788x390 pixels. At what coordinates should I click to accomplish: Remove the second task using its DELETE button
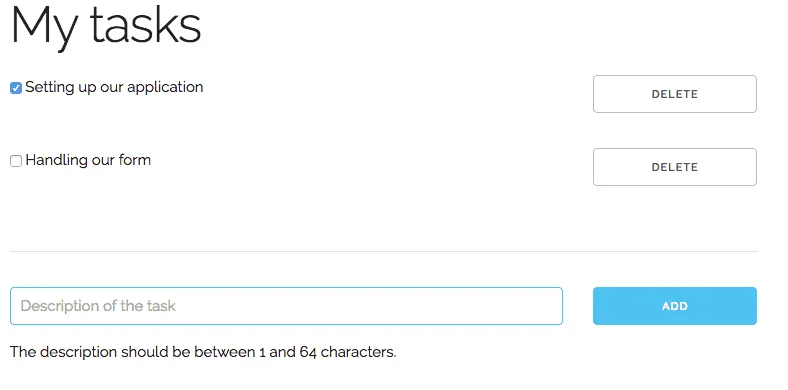click(x=674, y=167)
